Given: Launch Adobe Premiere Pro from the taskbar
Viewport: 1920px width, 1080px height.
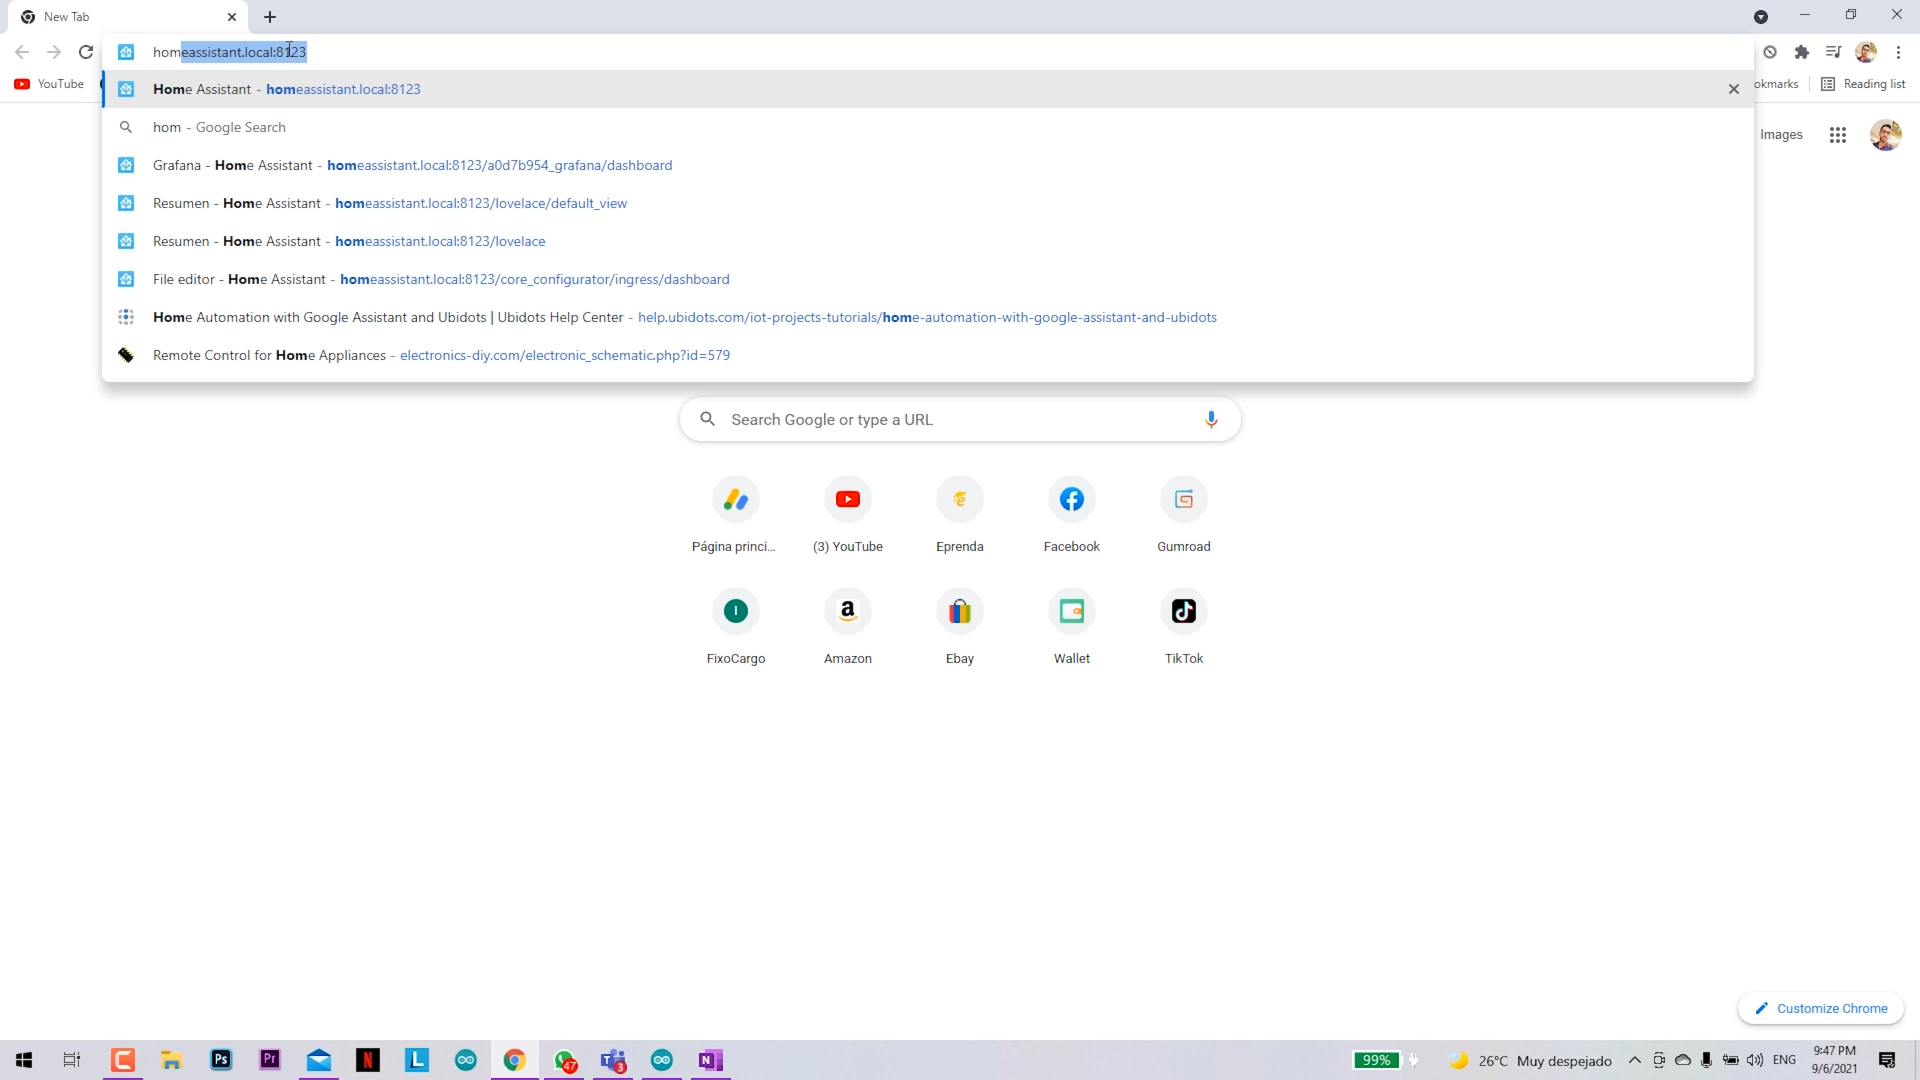Looking at the screenshot, I should pyautogui.click(x=269, y=1060).
